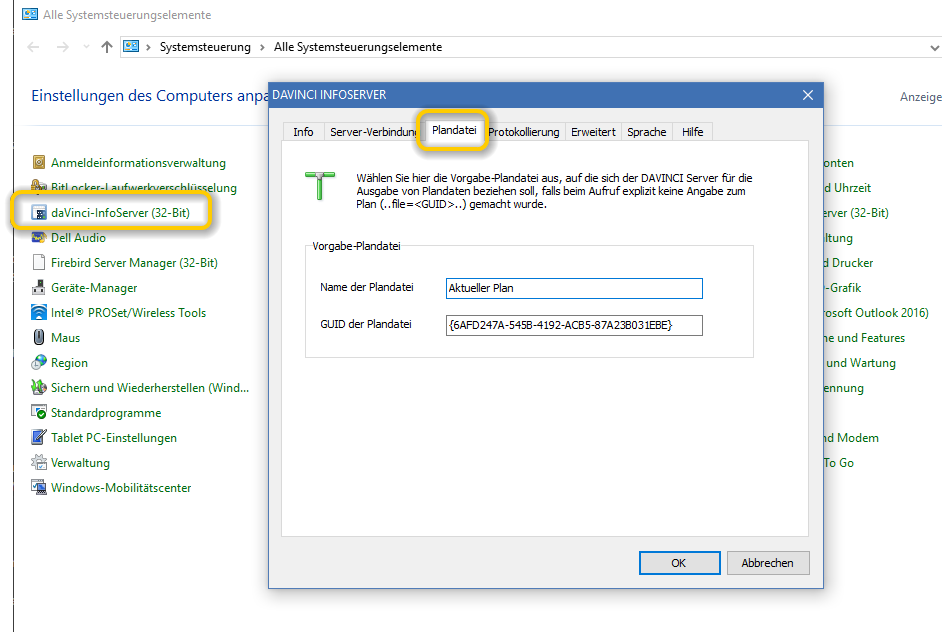Open the Standardprogramme icon

[x=39, y=413]
